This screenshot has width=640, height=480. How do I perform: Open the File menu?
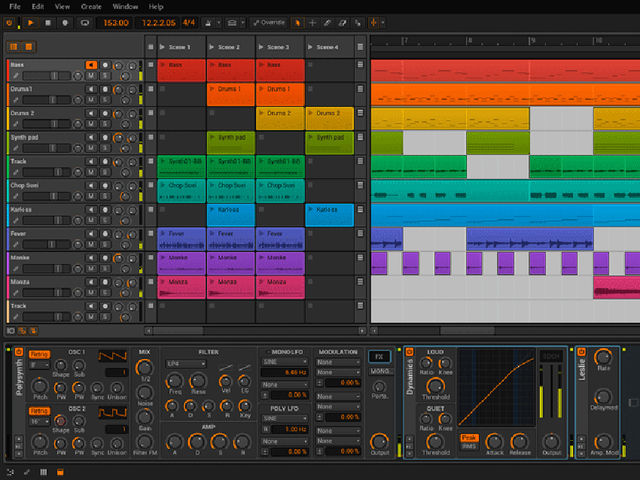(15, 7)
